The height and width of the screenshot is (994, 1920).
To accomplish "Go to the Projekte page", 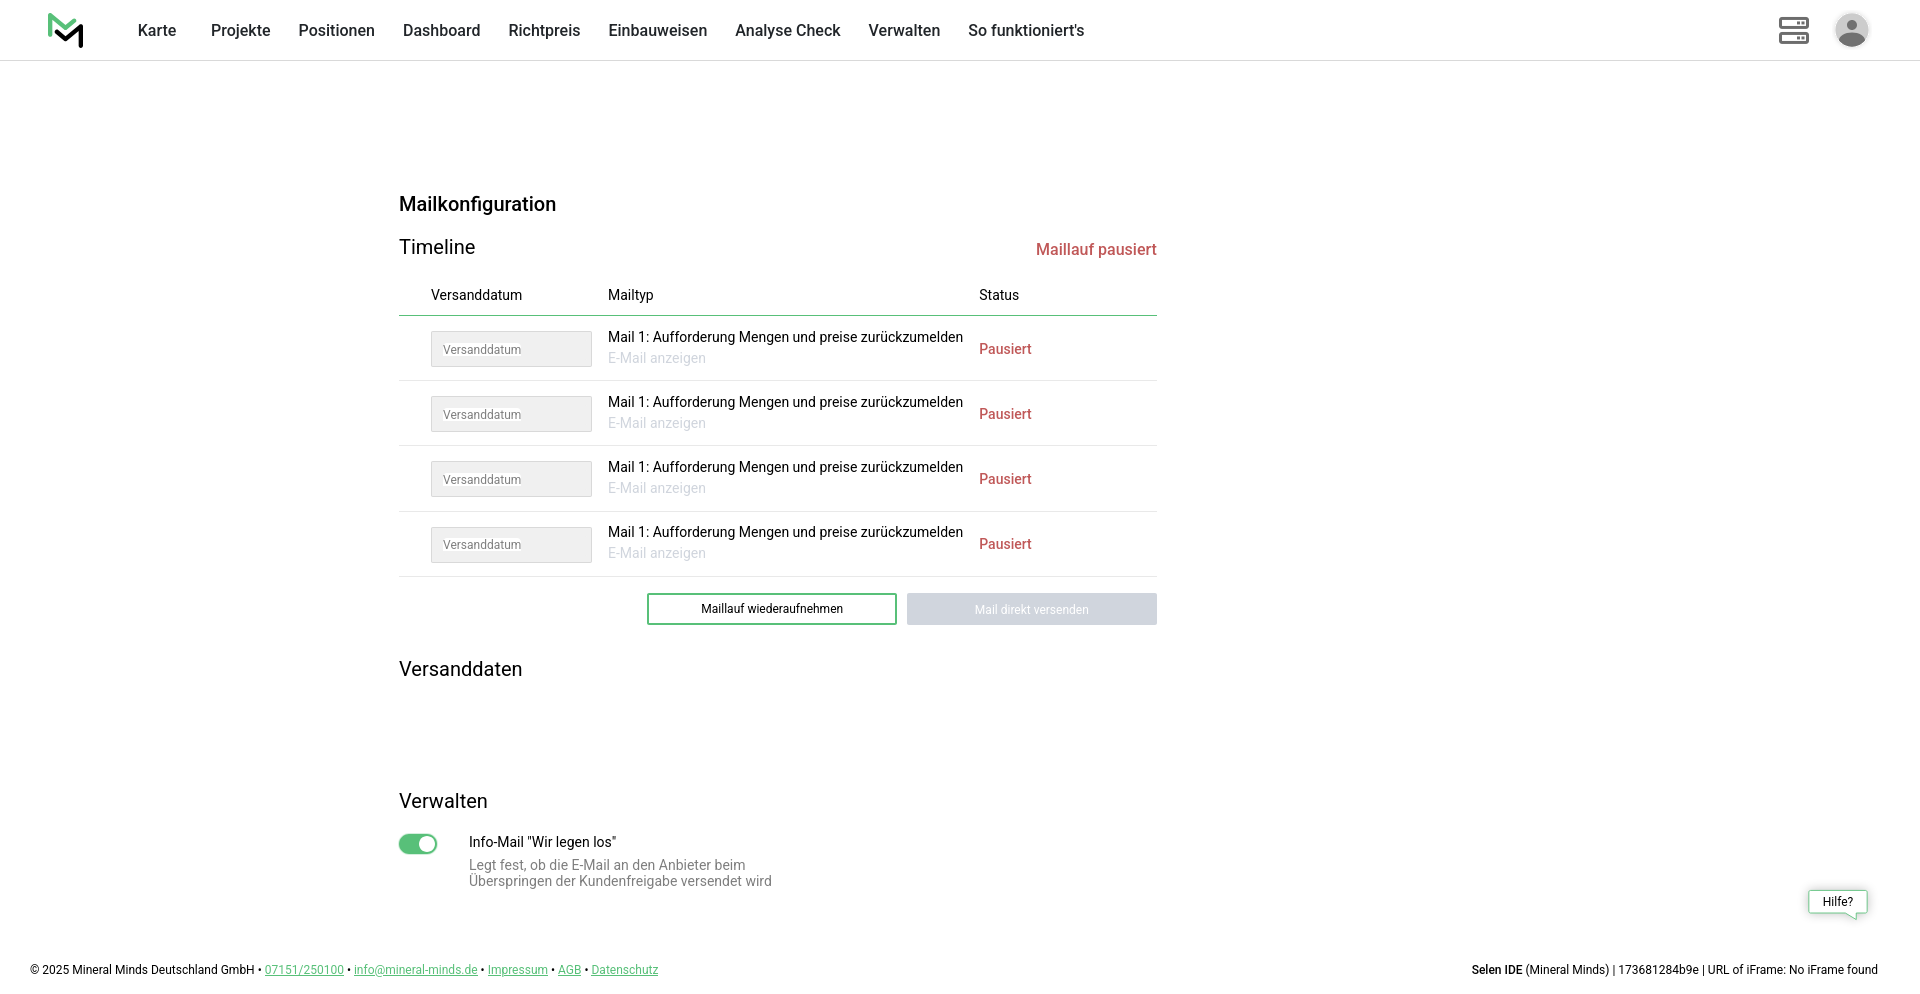I will click(x=240, y=30).
